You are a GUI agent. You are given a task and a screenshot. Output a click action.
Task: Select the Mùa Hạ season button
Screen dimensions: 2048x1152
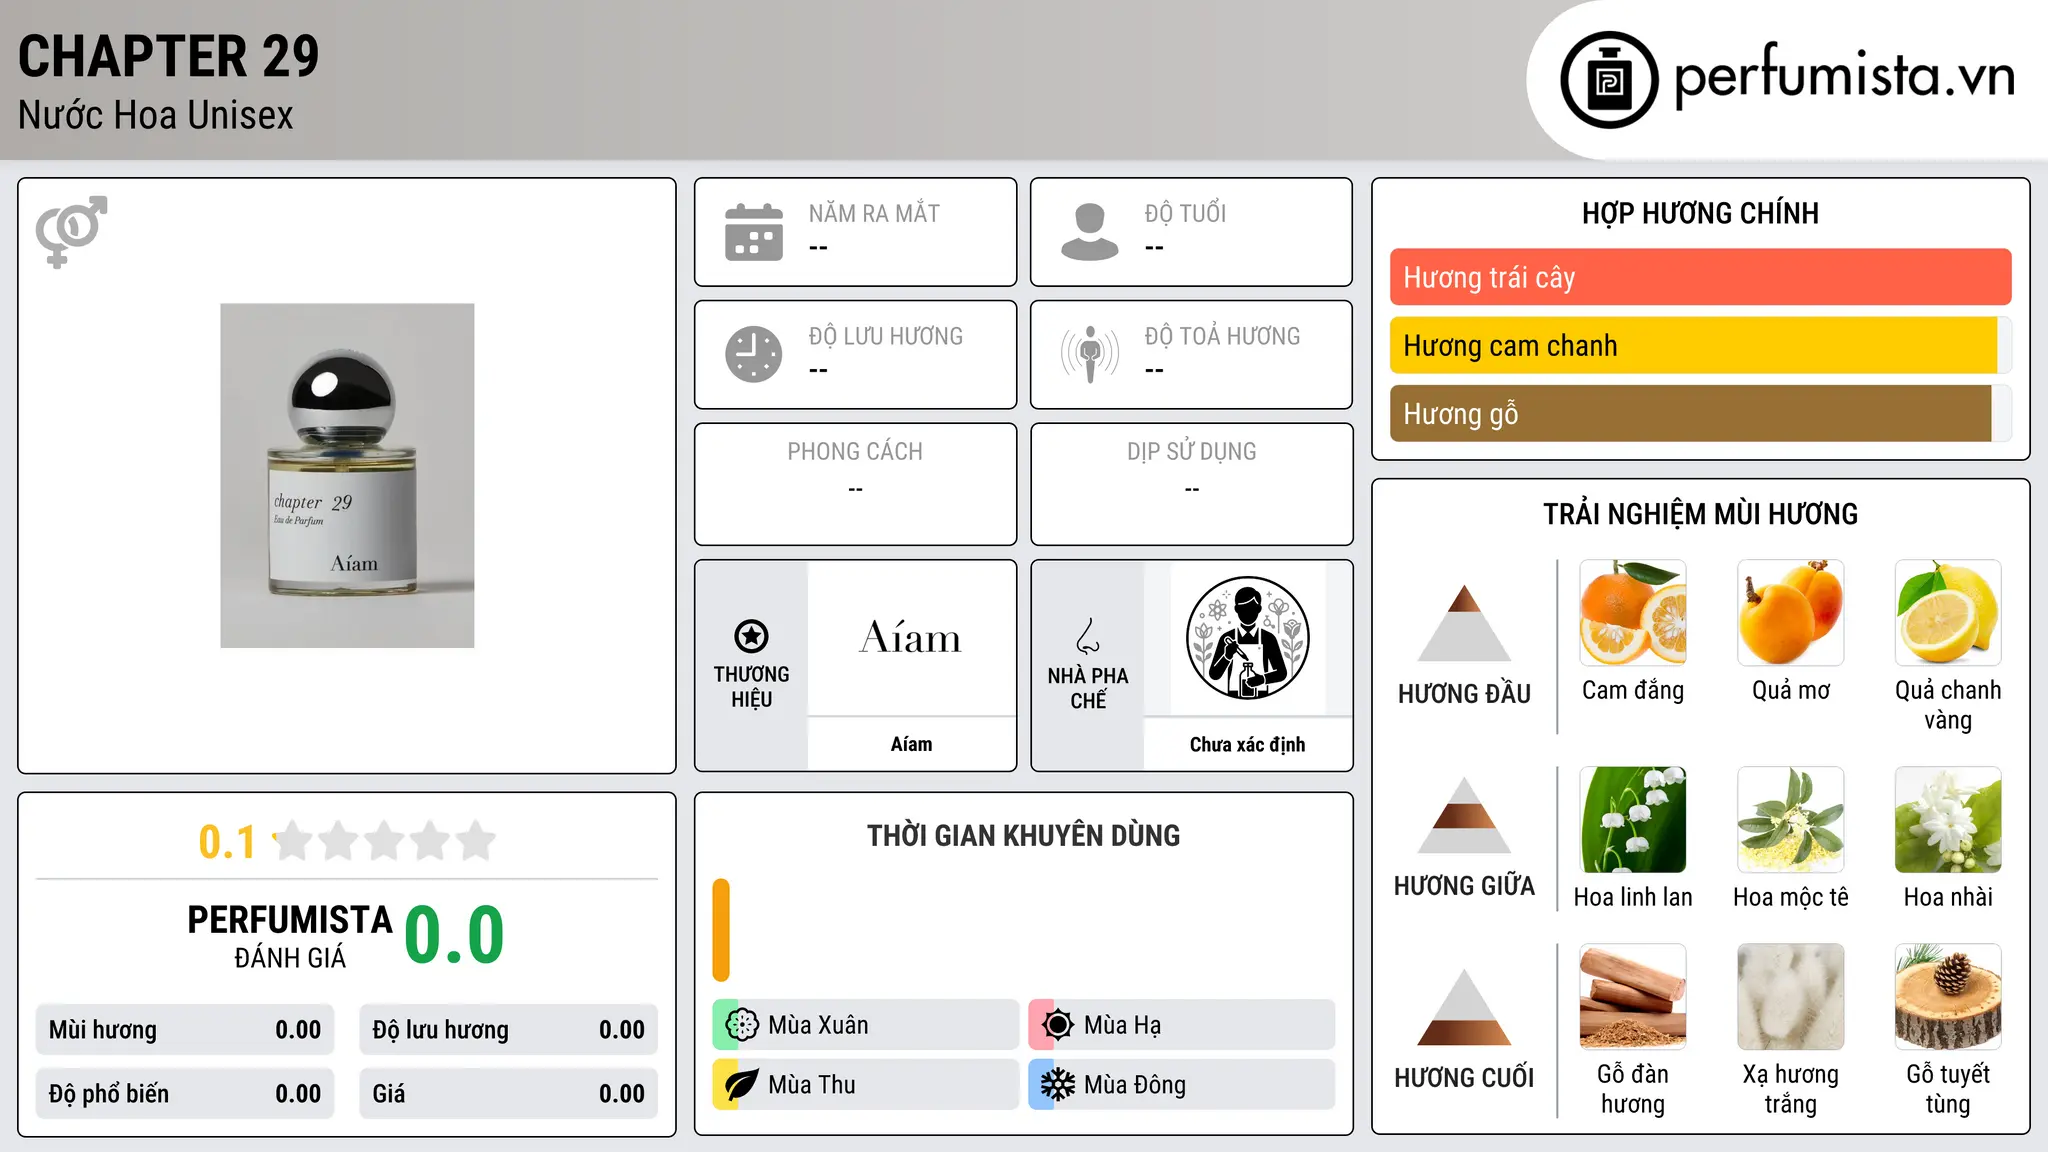pyautogui.click(x=1181, y=1025)
